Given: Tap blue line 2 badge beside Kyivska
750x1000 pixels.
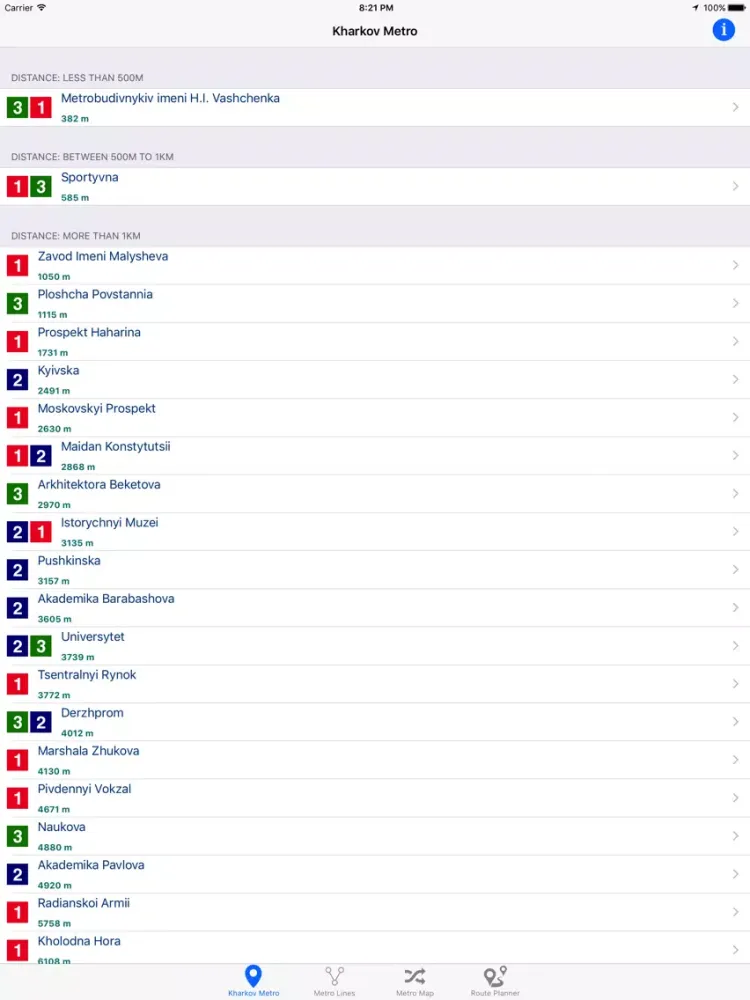Looking at the screenshot, I should pyautogui.click(x=17, y=380).
